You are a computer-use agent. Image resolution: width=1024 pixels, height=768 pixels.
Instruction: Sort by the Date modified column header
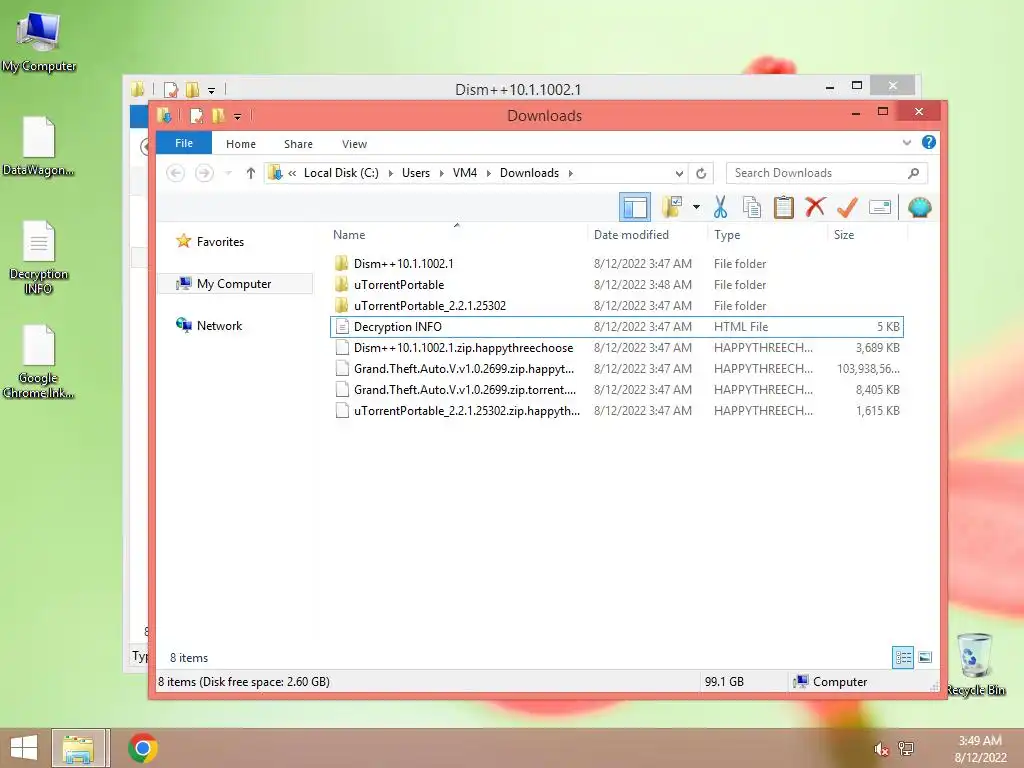tap(631, 234)
